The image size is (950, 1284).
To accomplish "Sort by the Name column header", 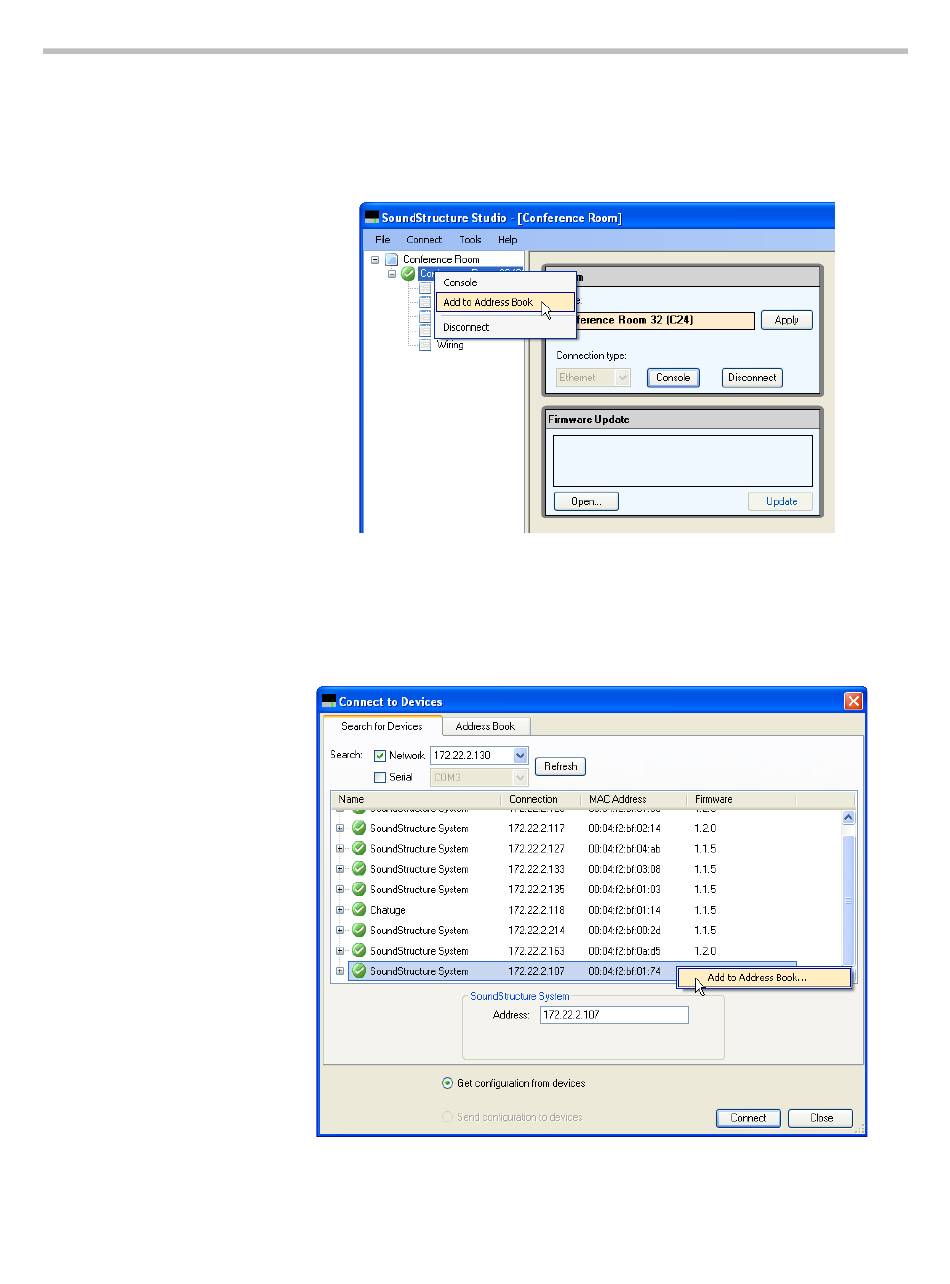I will 415,800.
